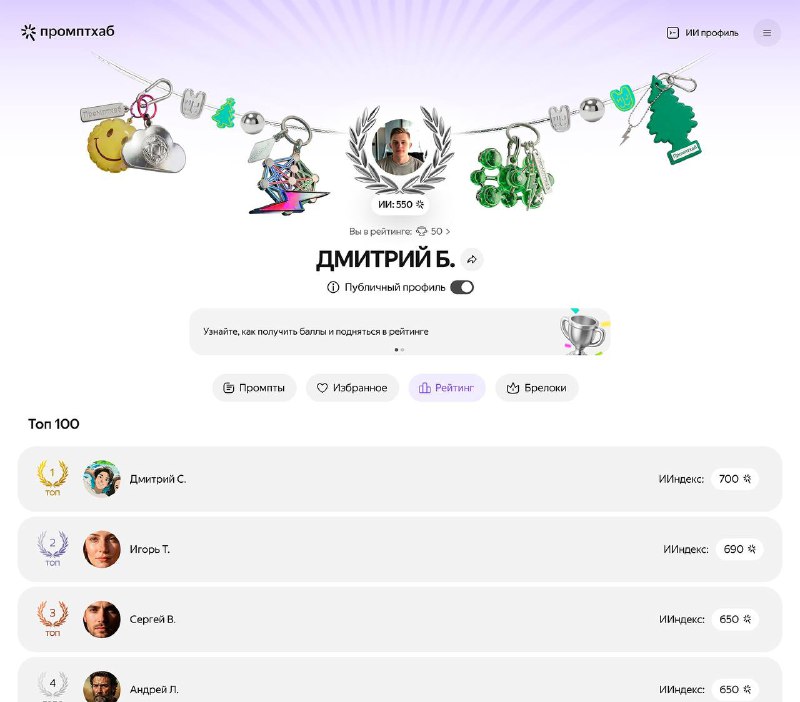The image size is (800, 702).
Task: Open the ИИ профиль link
Action: click(x=703, y=33)
